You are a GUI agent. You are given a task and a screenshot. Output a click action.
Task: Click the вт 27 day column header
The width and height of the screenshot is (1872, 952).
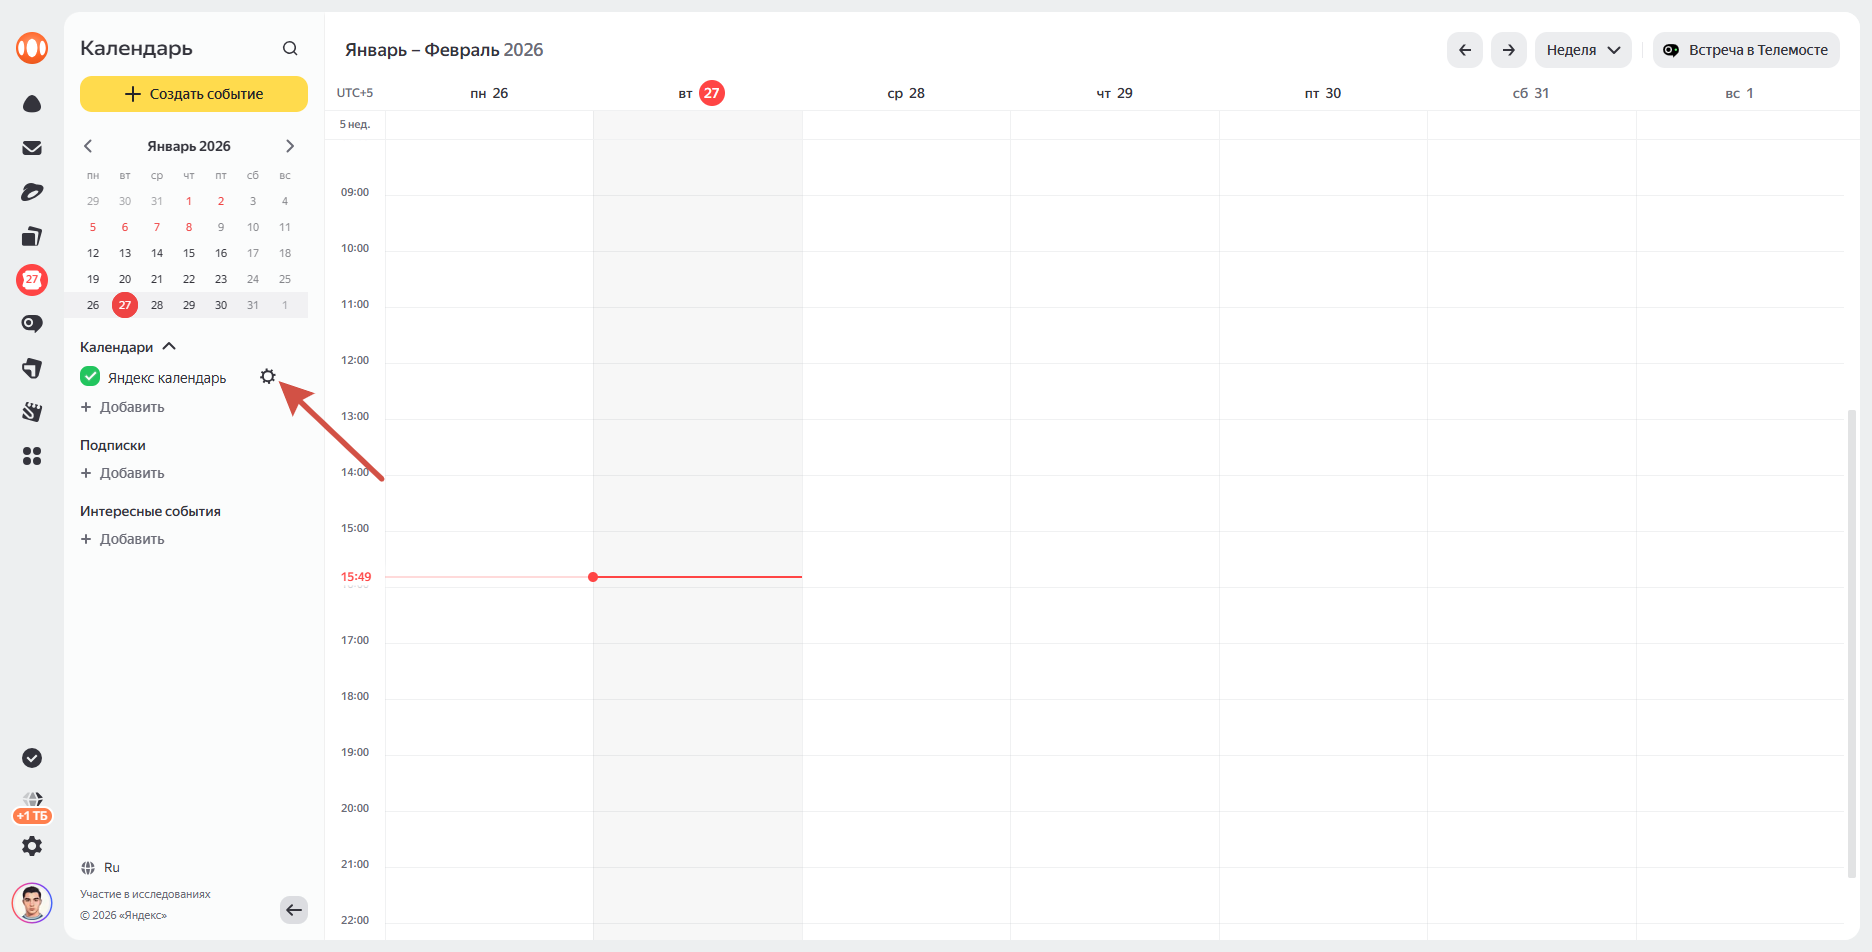coord(700,93)
